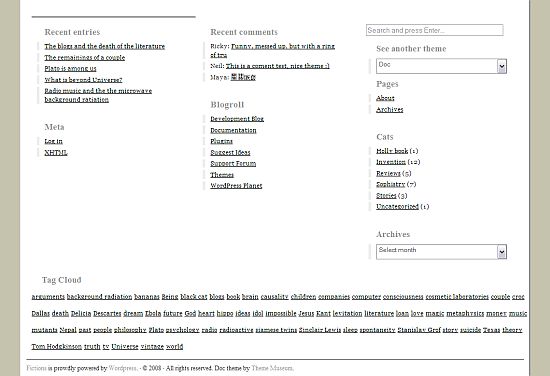Open 'The blogs and the death of the literature'
The width and height of the screenshot is (550, 376).
click(x=105, y=46)
